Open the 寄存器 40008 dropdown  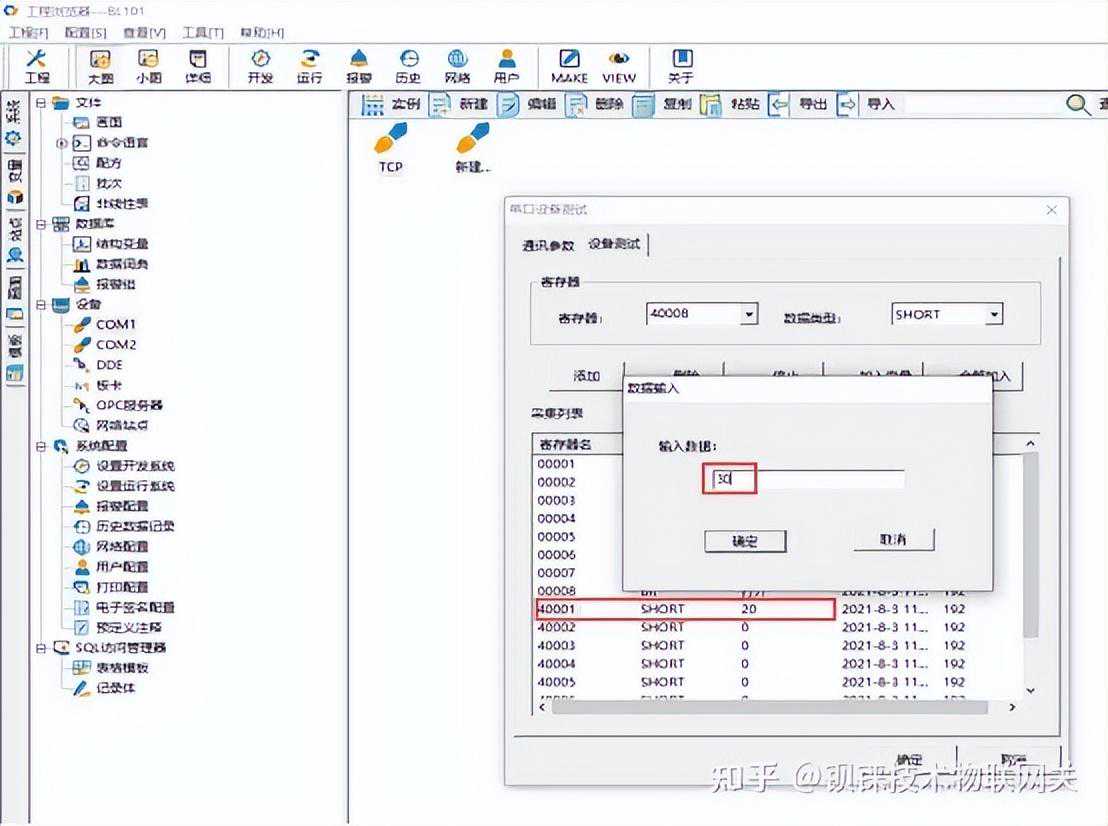point(749,315)
